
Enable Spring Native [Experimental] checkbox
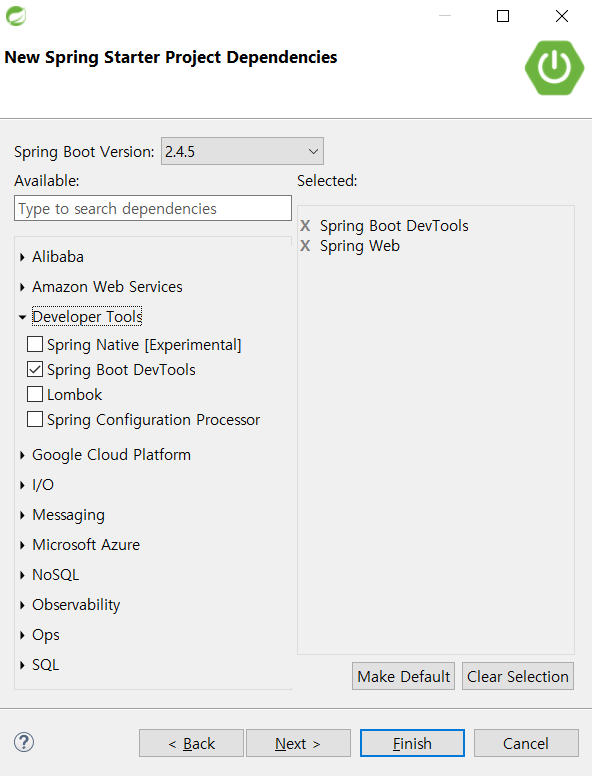click(35, 344)
